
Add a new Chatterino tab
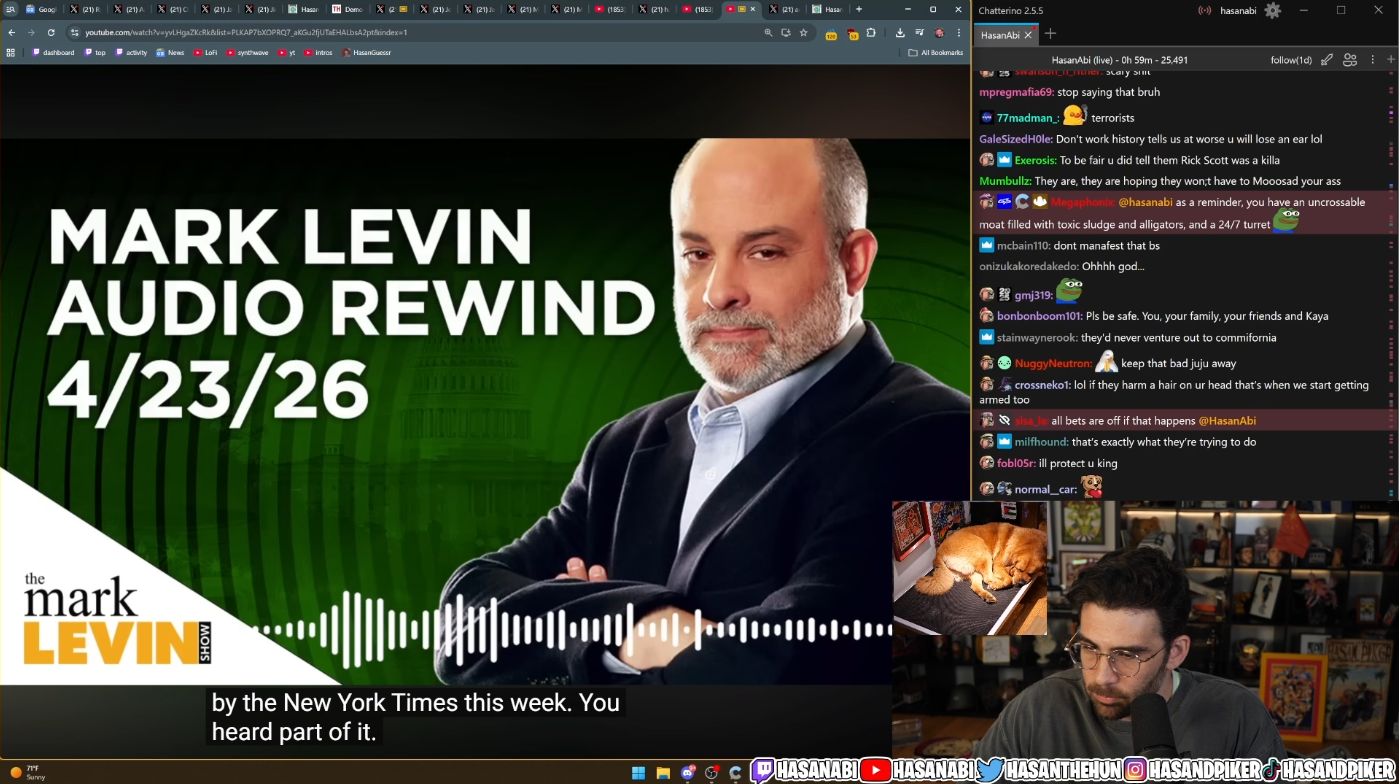tap(1050, 34)
